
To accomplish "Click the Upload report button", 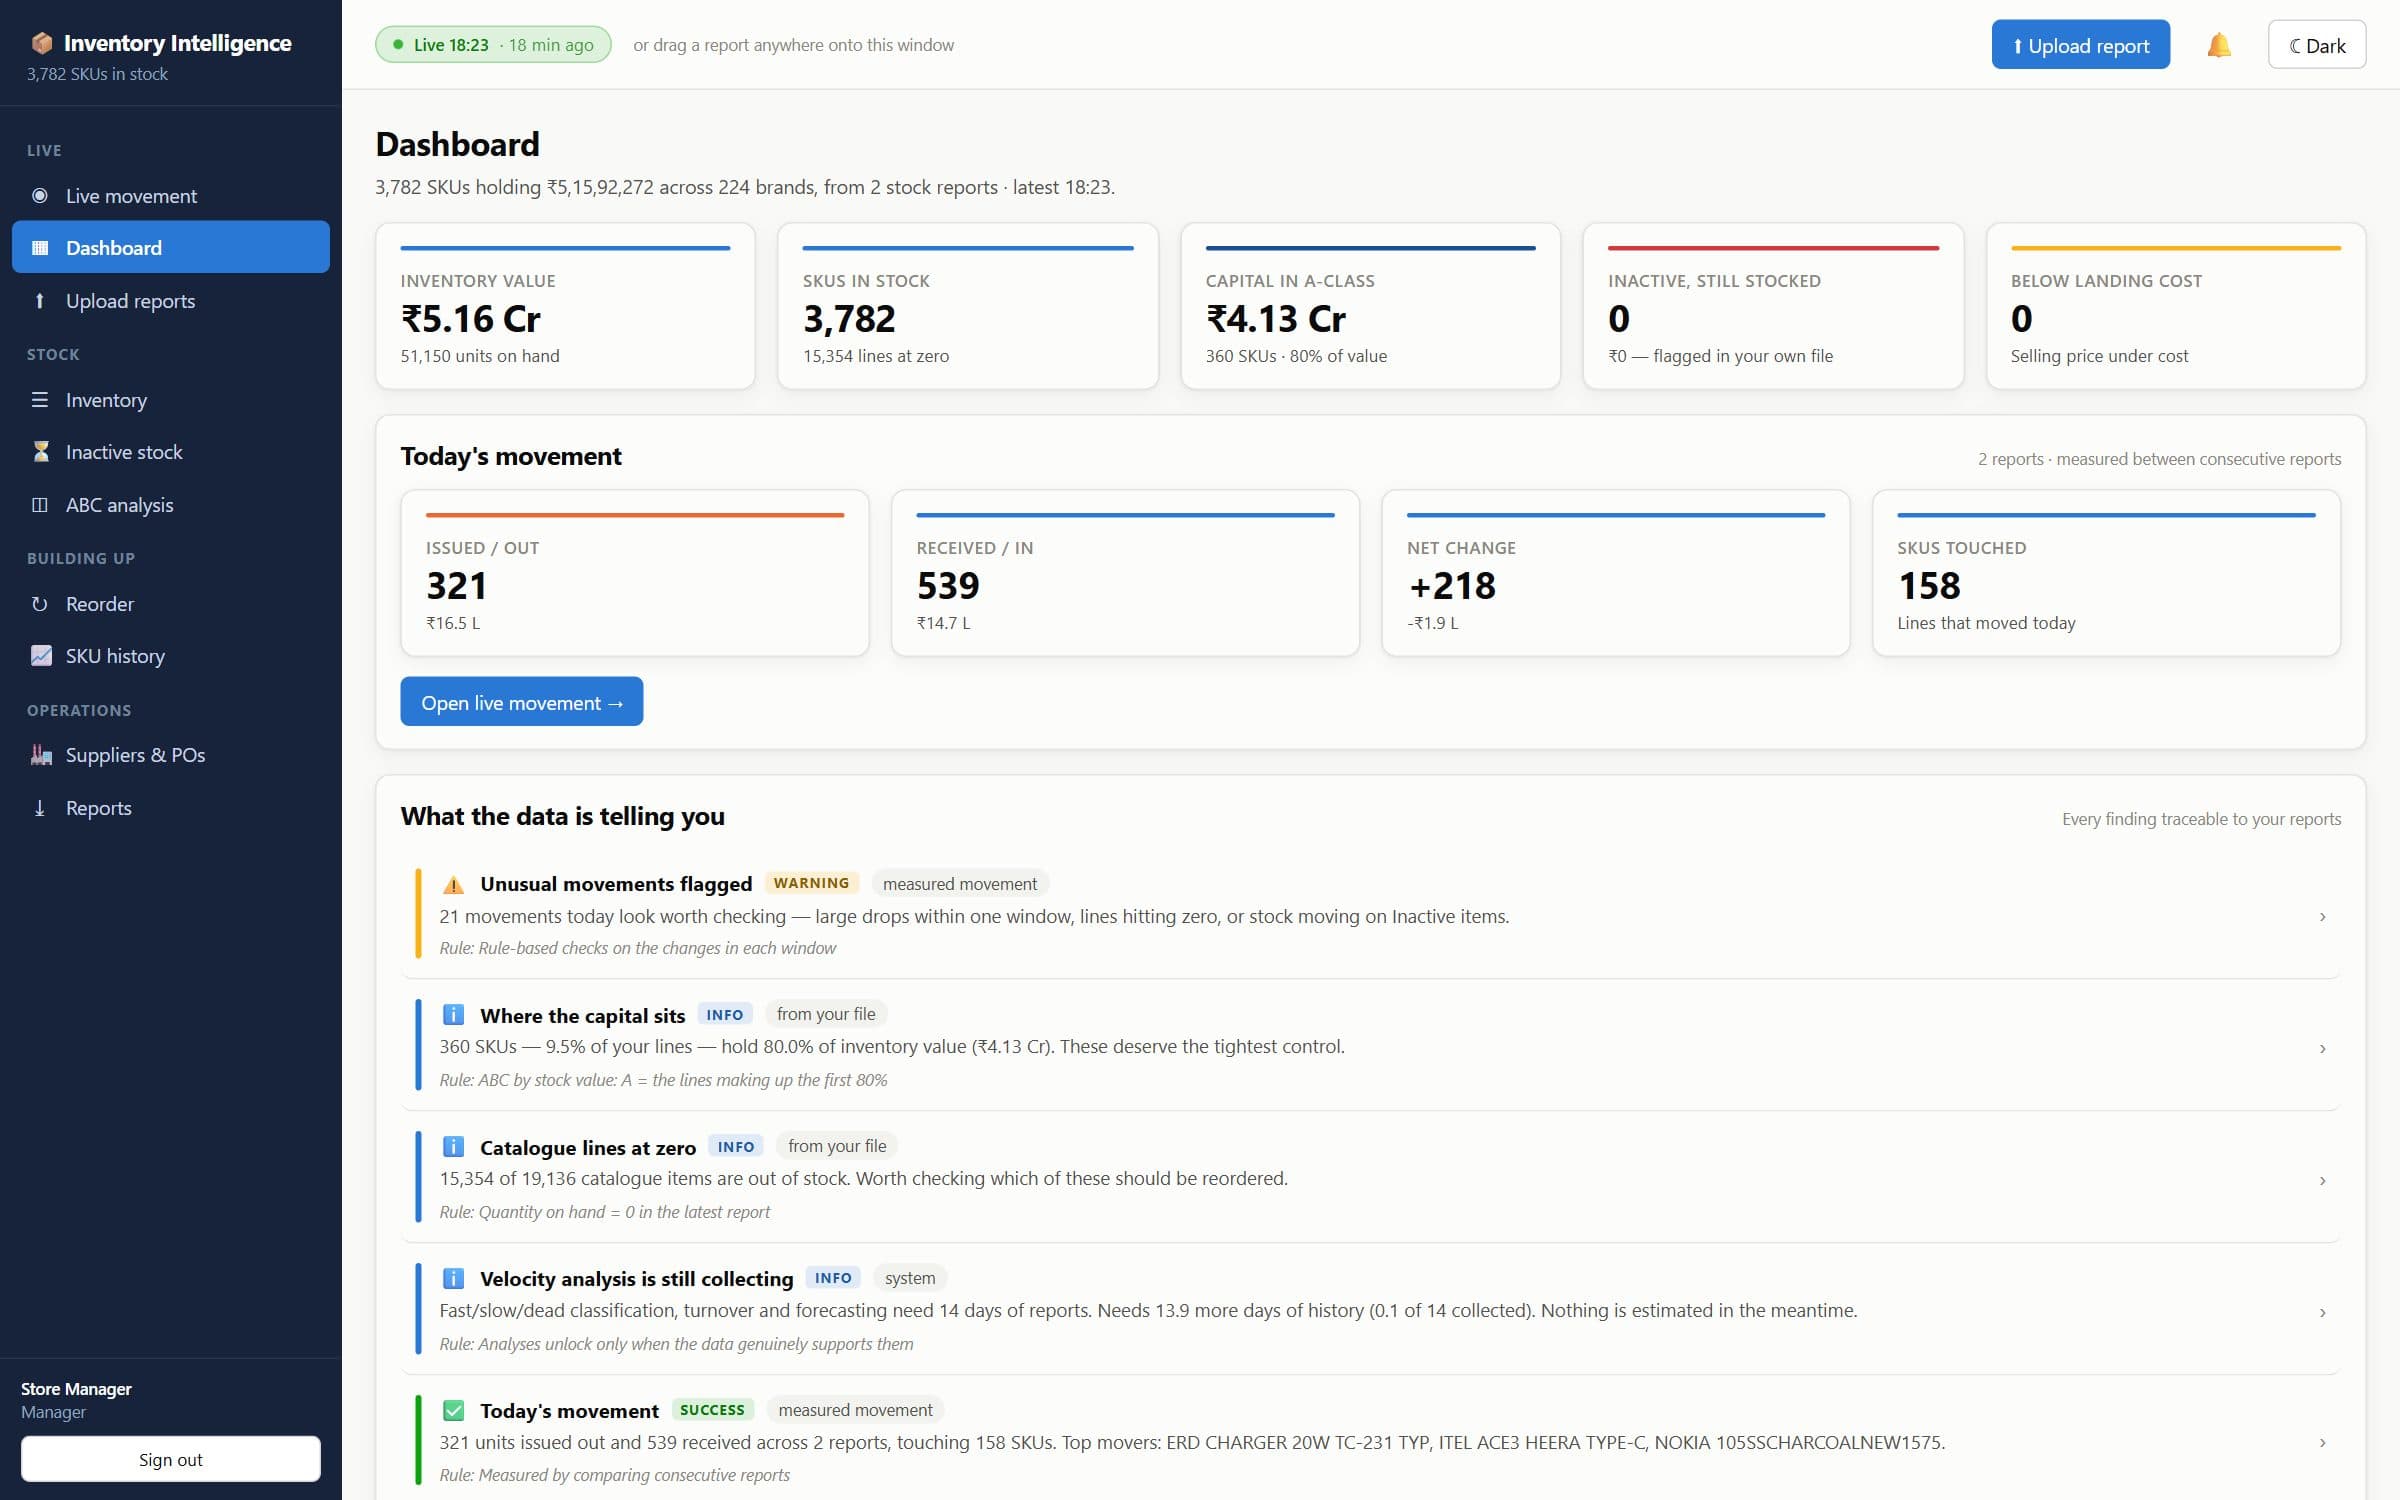I will point(2080,45).
